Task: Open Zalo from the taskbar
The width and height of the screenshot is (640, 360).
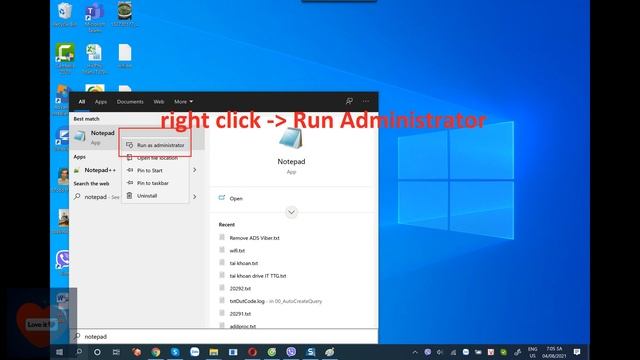Action: tap(195, 352)
